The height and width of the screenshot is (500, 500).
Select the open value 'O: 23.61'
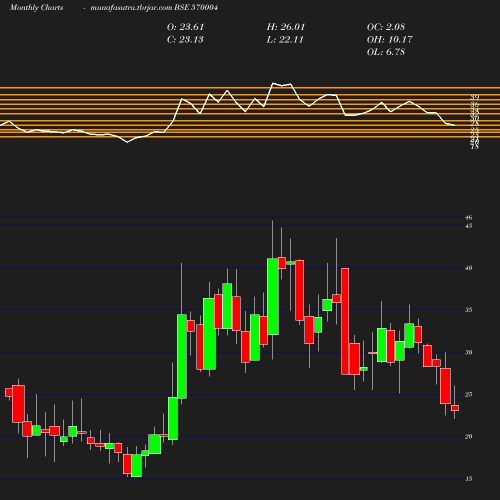pos(185,27)
